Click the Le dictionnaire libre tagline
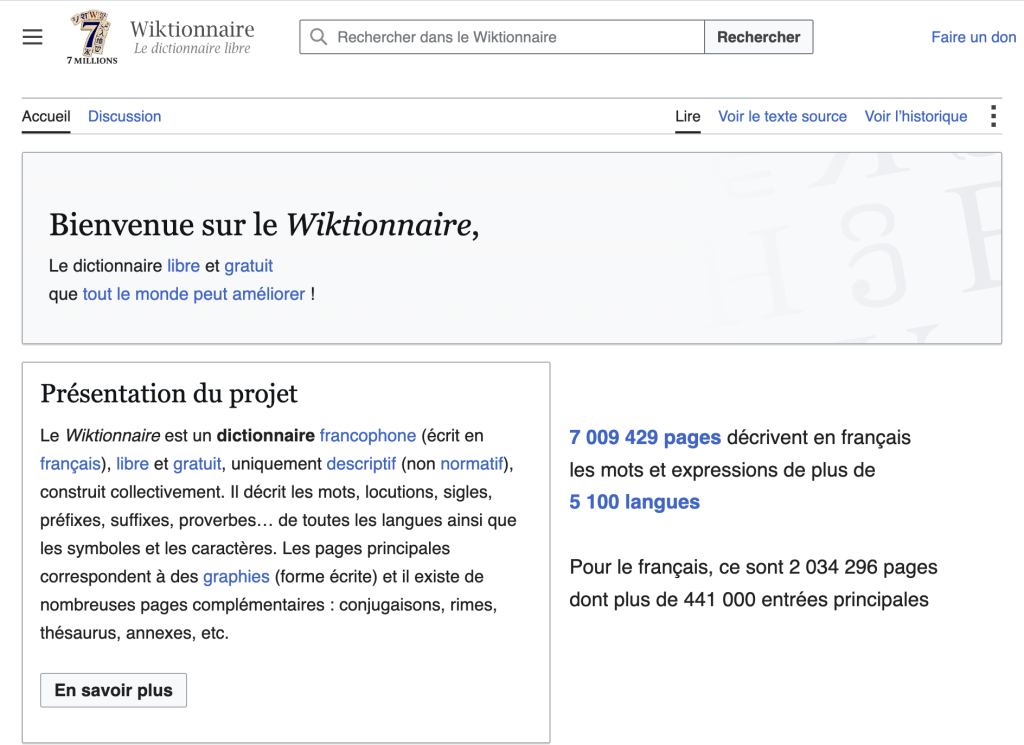 192,48
